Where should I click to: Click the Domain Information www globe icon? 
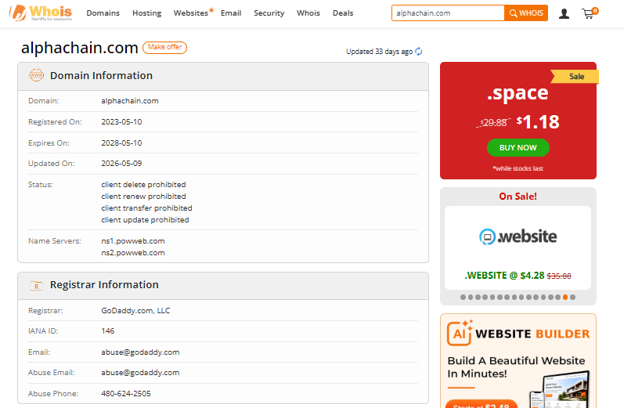click(x=36, y=75)
